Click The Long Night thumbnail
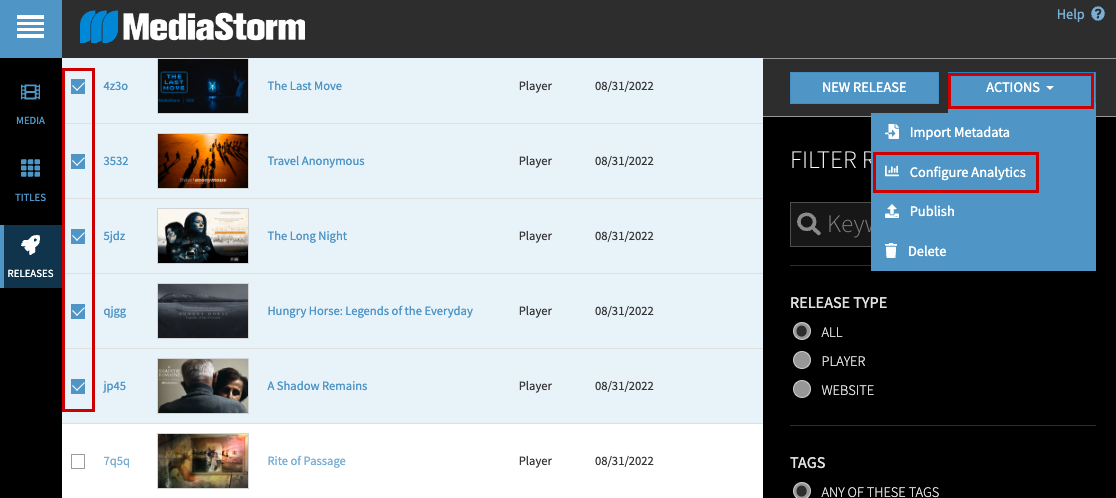Viewport: 1116px width, 498px height. [203, 236]
